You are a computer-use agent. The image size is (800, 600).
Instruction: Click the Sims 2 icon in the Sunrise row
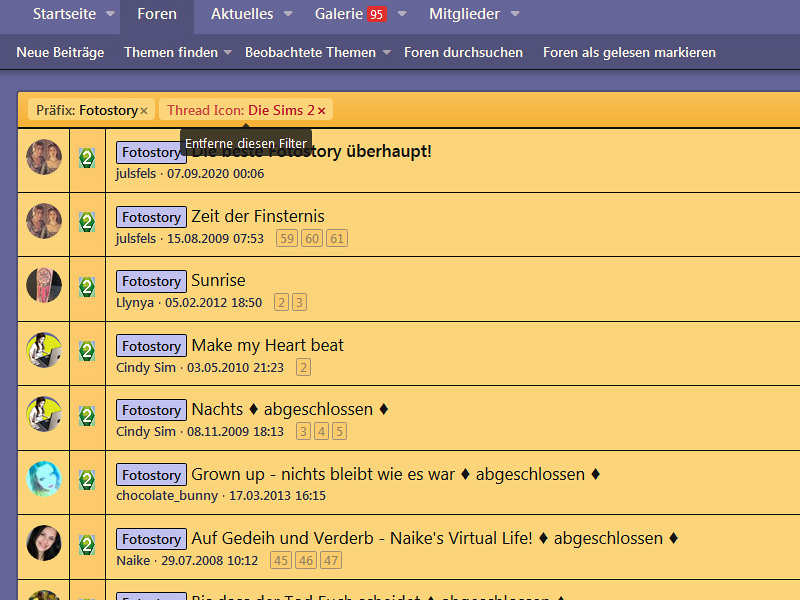tap(87, 287)
